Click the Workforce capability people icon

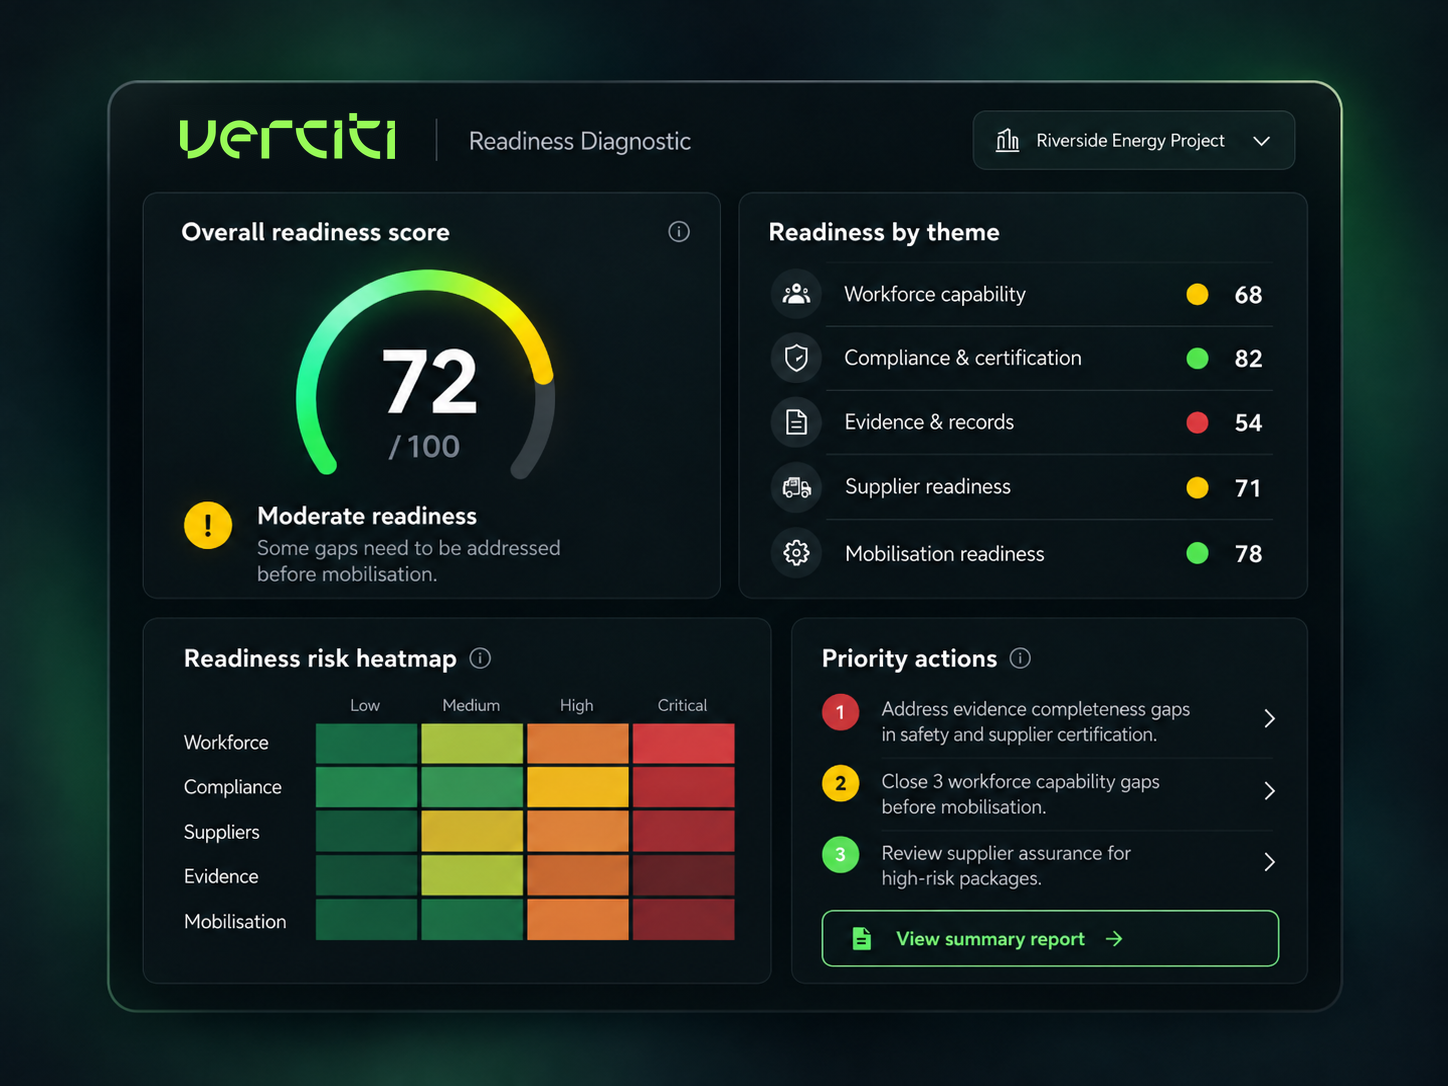pyautogui.click(x=796, y=294)
